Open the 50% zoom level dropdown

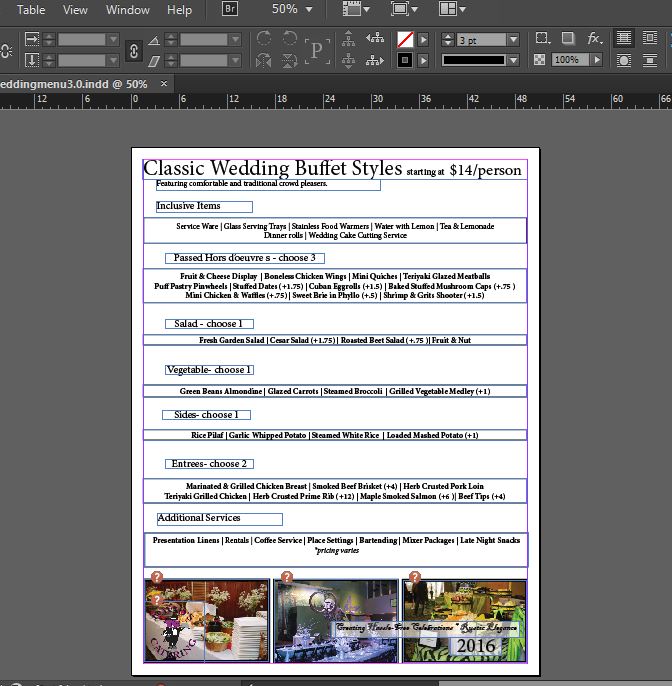312,10
